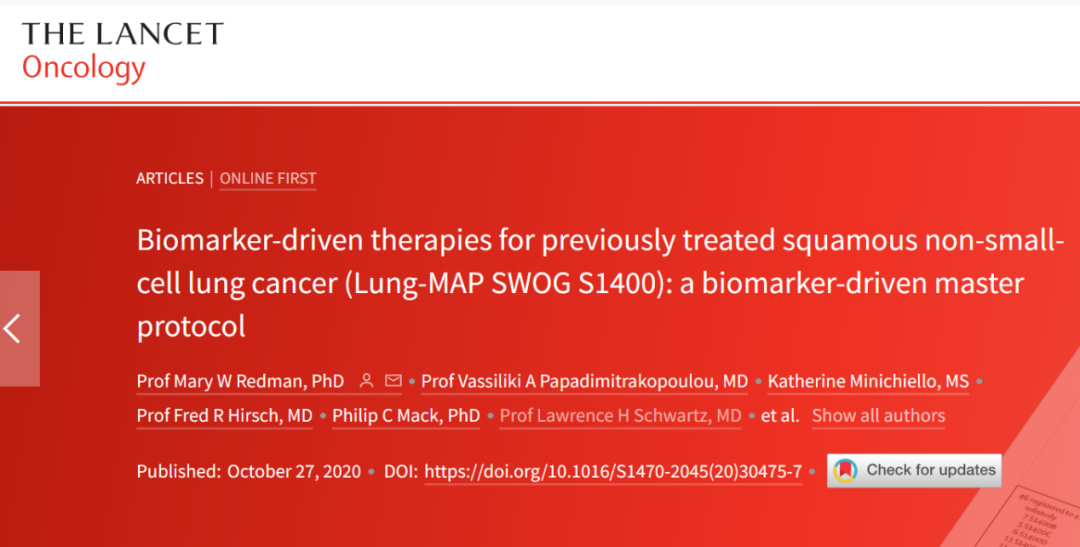The image size is (1080, 547).
Task: Click the envelope email author icon
Action: pos(393,381)
